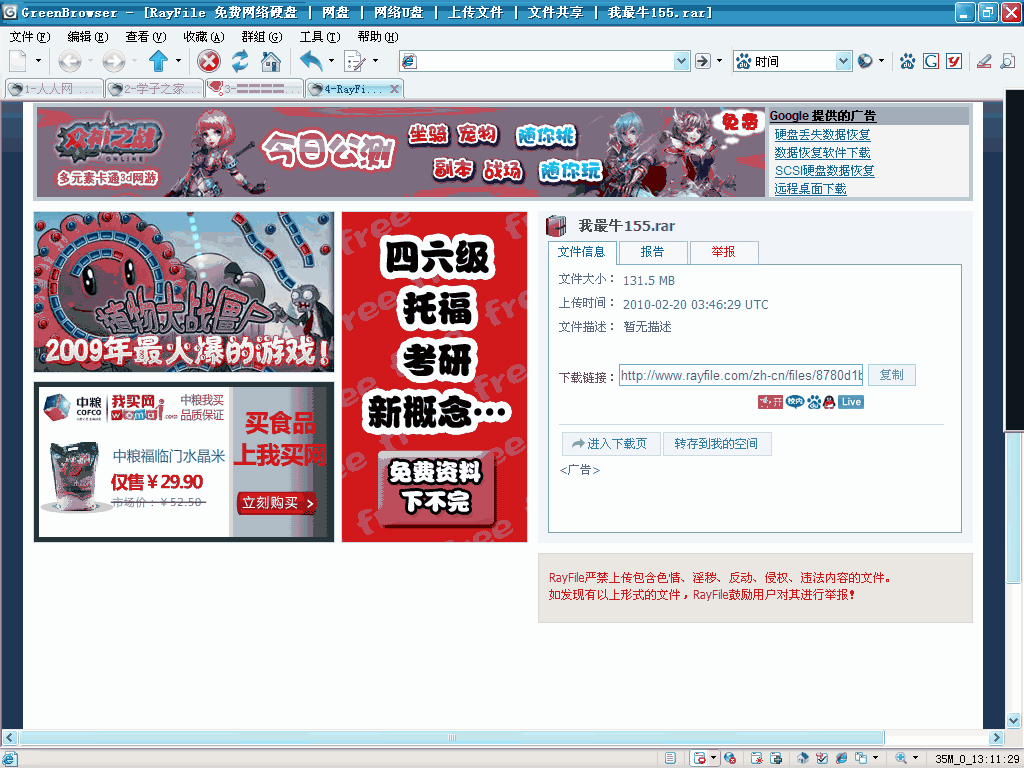1024x768 pixels.
Task: Click the horizontal scrollbar thumb
Action: pos(452,737)
